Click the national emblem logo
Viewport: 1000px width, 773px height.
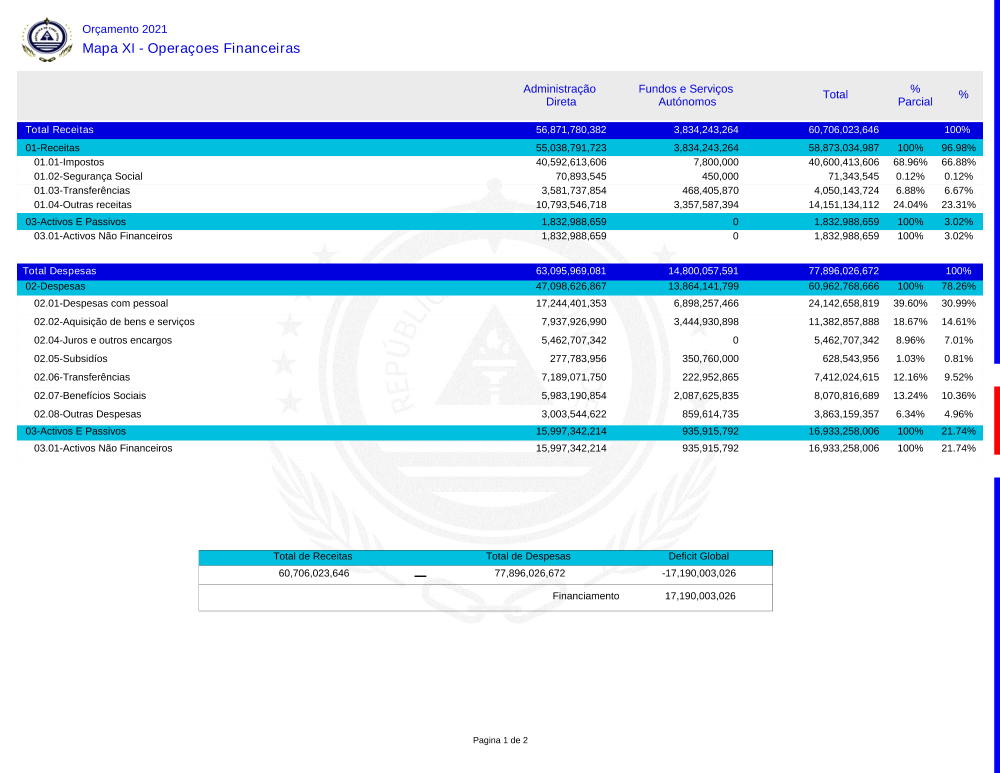tap(47, 40)
